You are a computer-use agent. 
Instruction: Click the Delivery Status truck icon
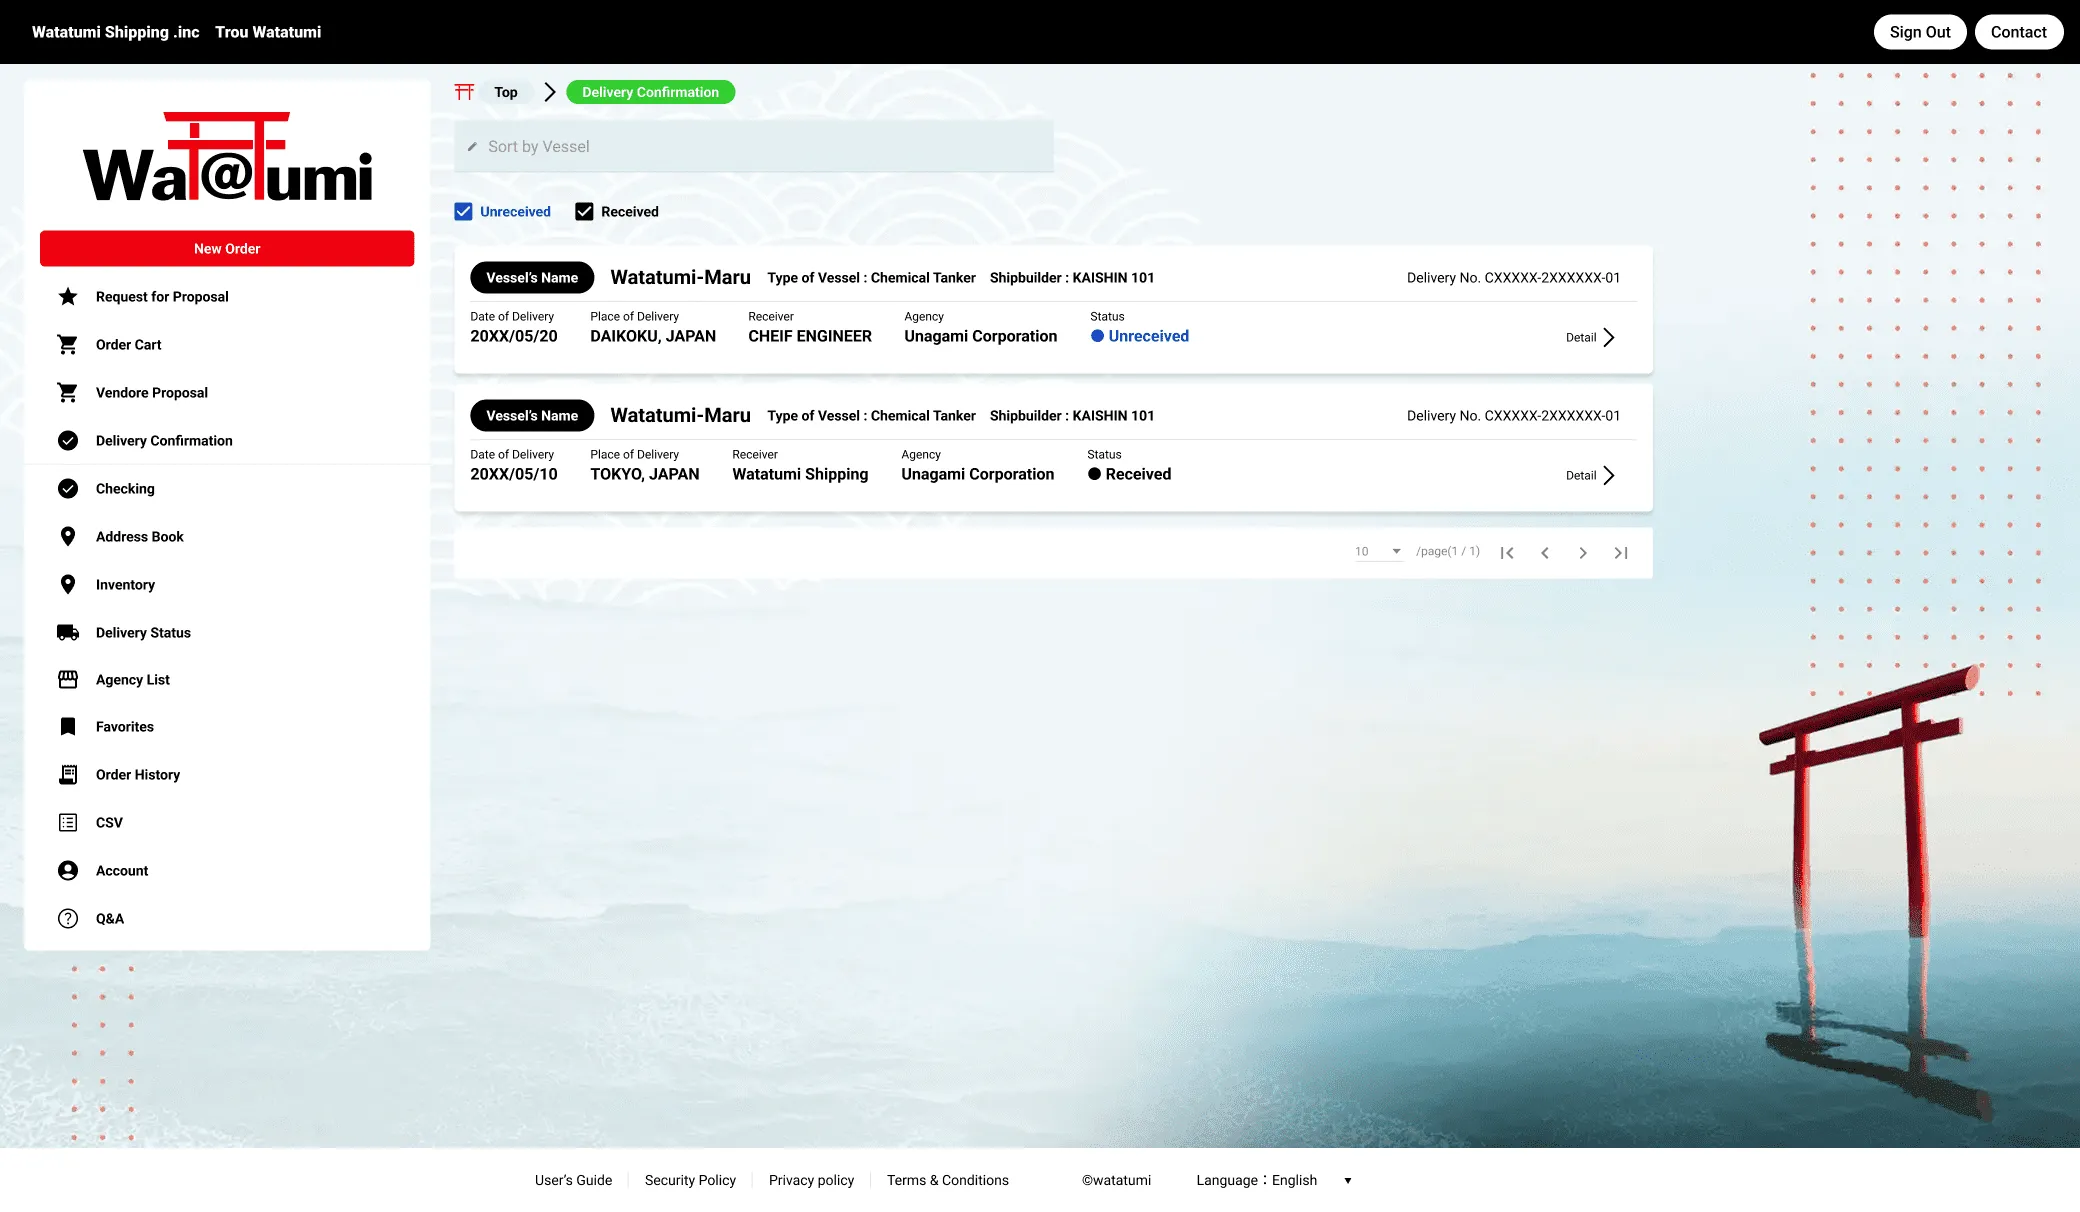point(68,633)
